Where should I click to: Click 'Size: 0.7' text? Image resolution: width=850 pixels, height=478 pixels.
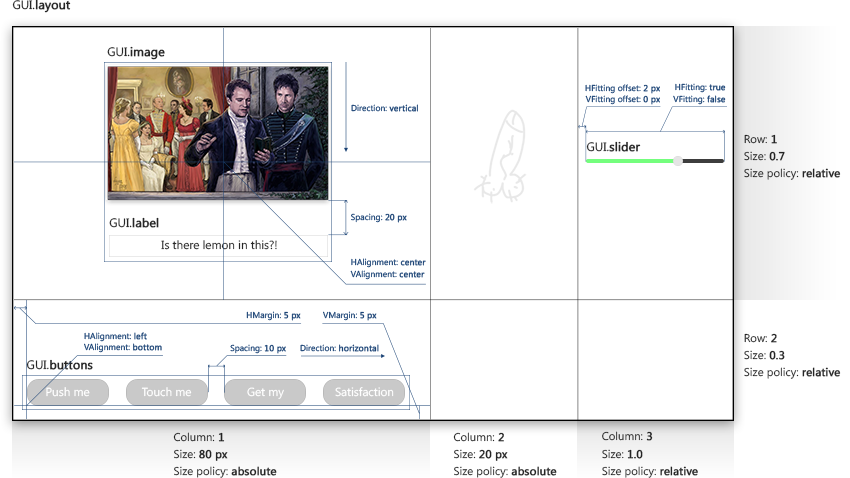point(764,157)
